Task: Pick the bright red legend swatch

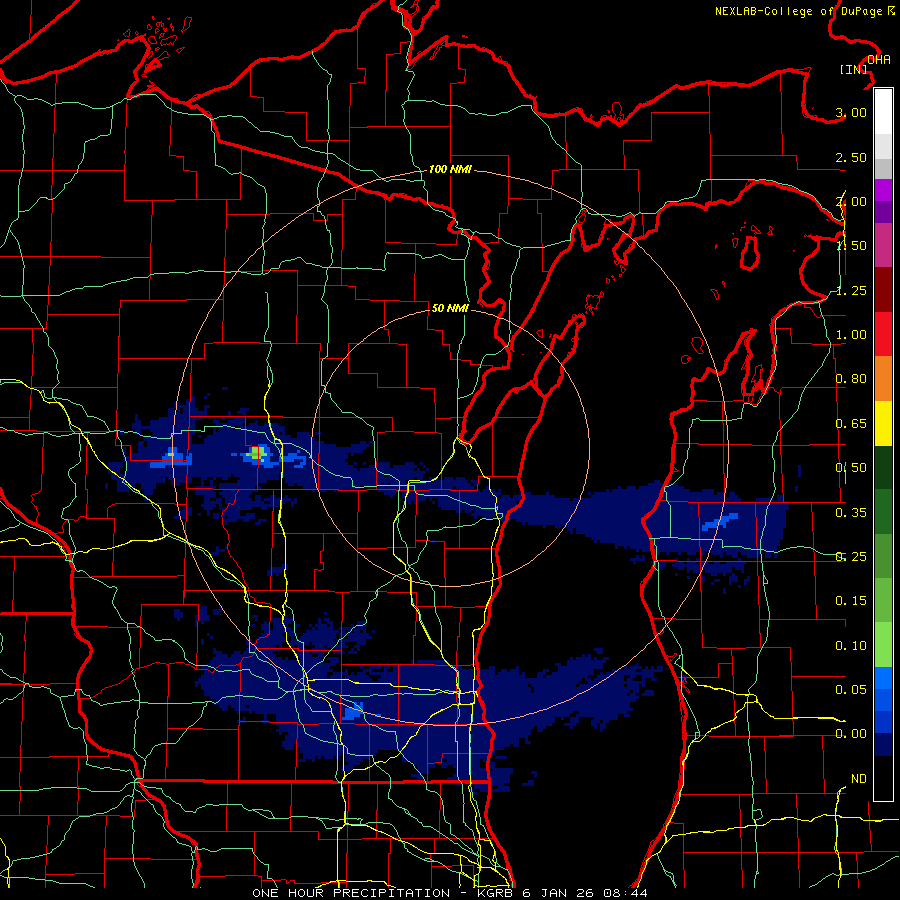Action: [883, 335]
